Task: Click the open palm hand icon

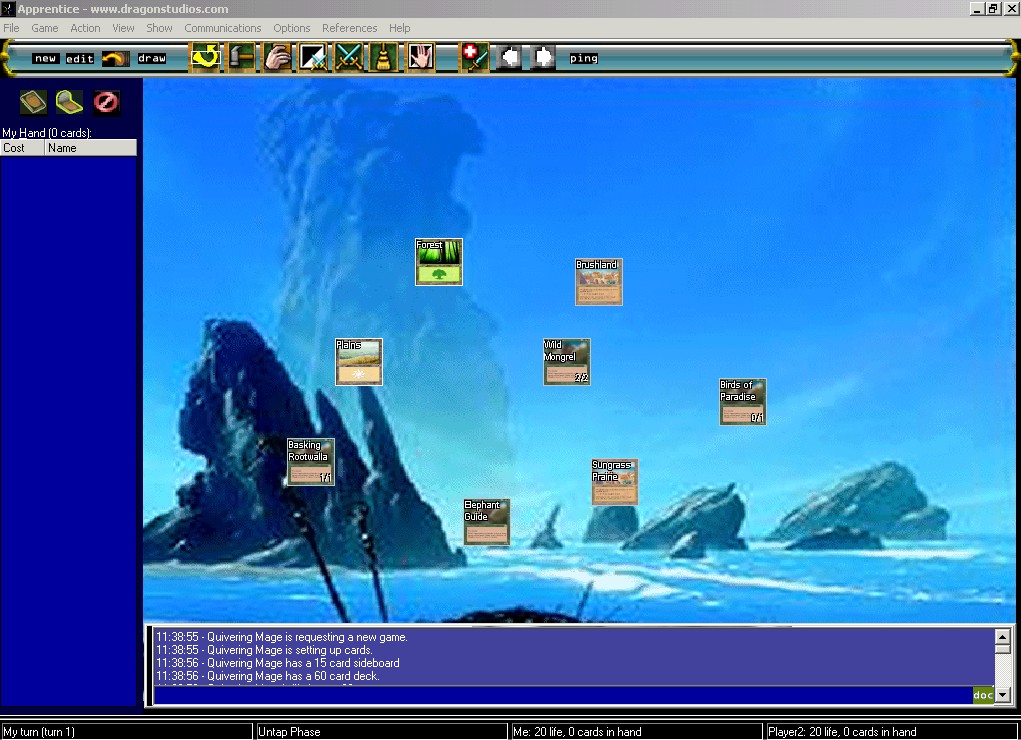Action: point(420,57)
